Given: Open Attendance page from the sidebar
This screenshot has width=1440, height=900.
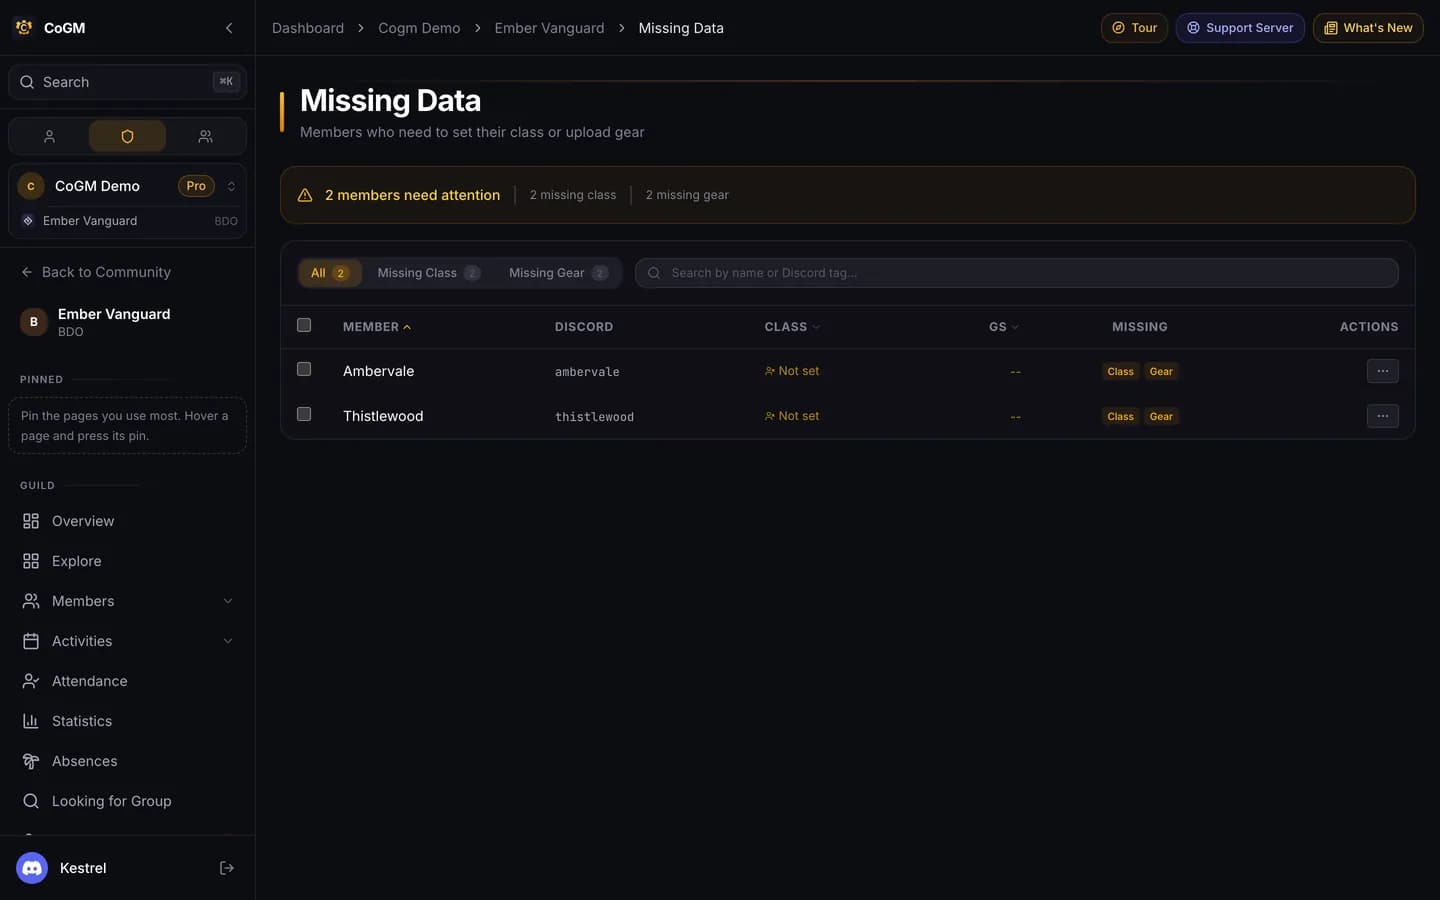Looking at the screenshot, I should pos(127,681).
